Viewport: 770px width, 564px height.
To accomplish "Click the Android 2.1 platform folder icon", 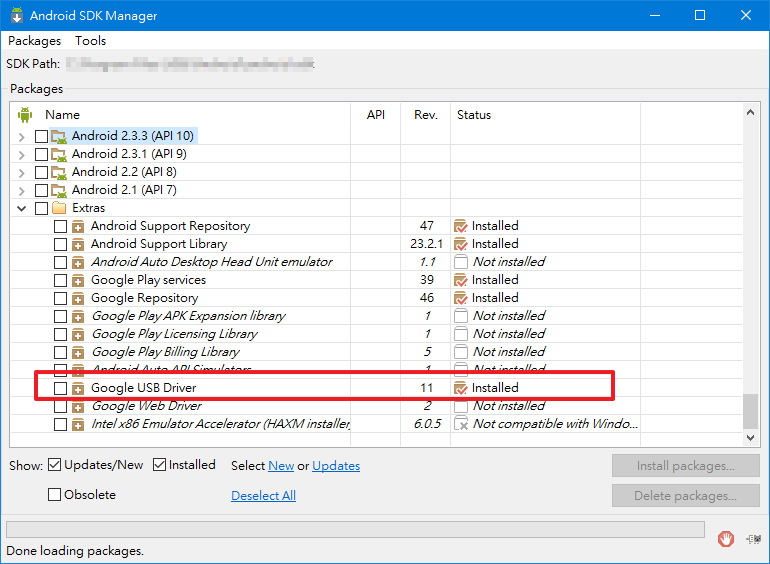I will coord(58,190).
